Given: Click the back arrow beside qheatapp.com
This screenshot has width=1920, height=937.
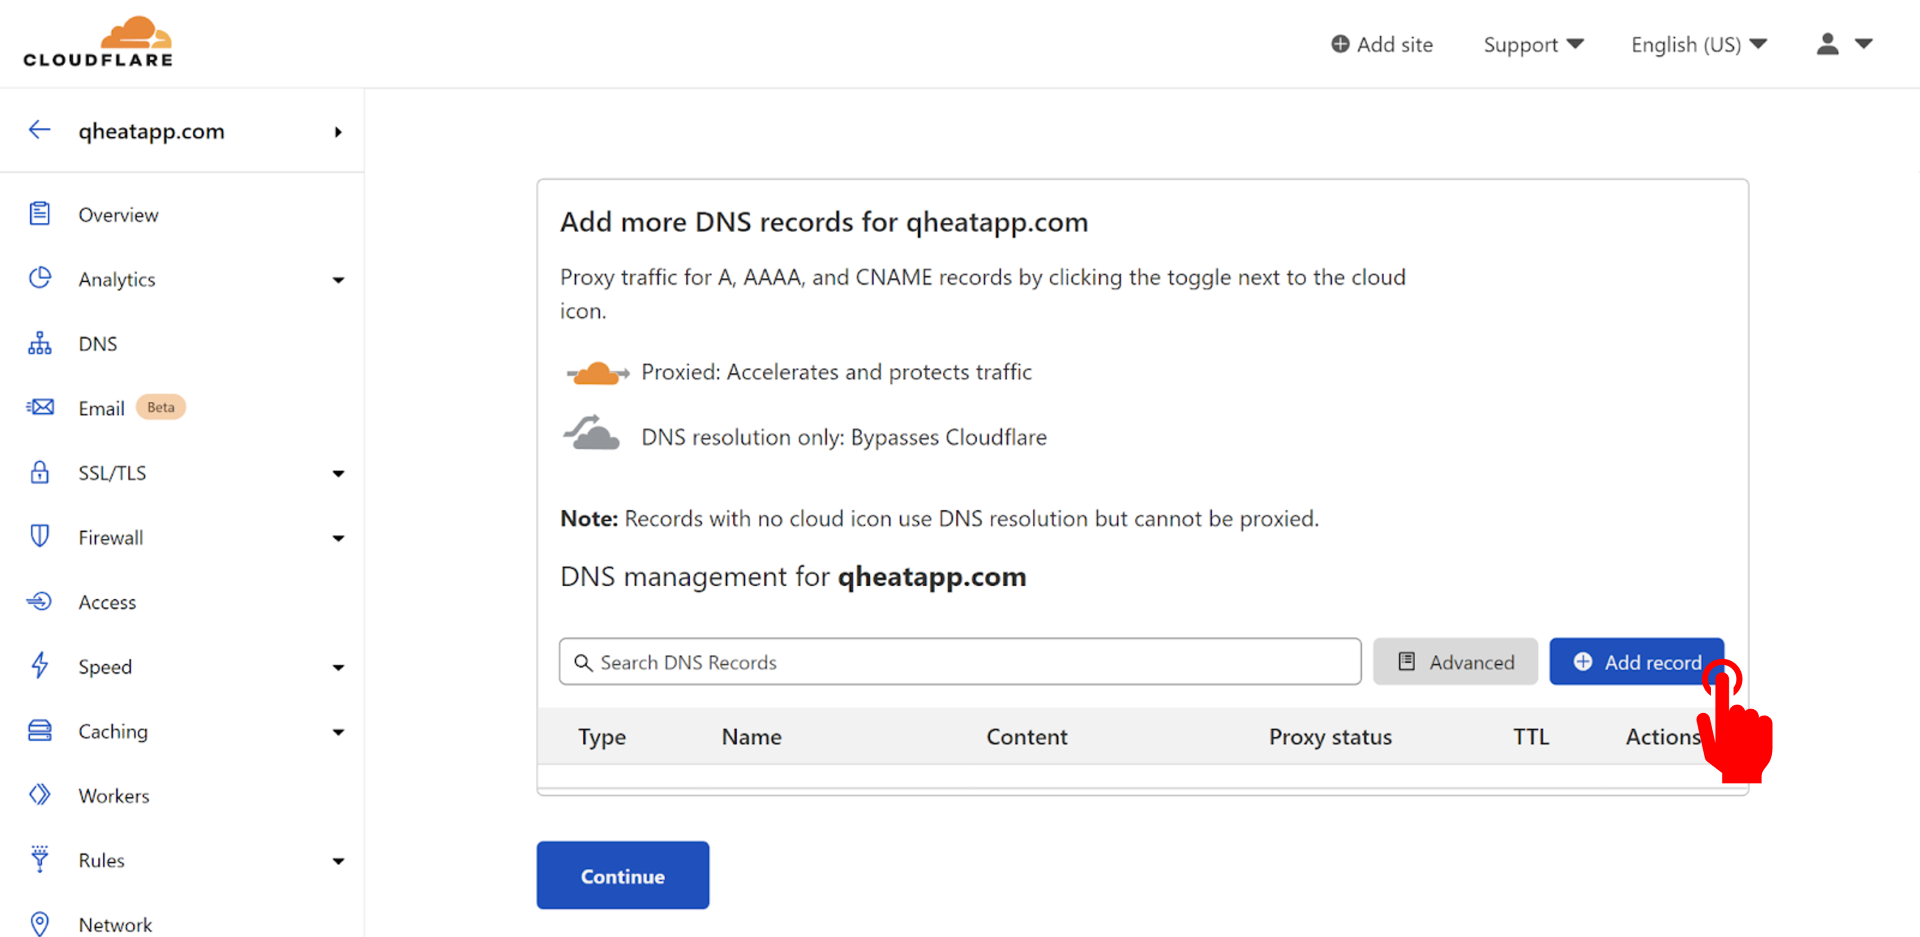Looking at the screenshot, I should pos(39,130).
